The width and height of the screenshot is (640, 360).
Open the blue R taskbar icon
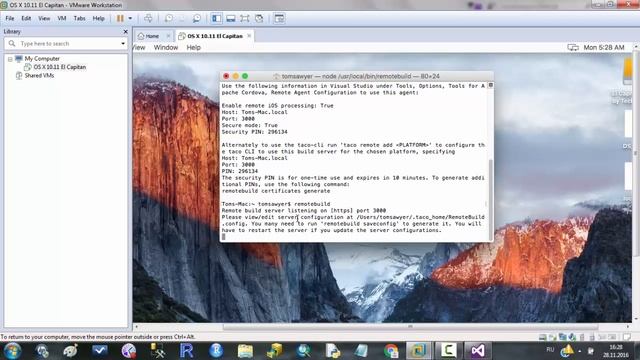(187, 351)
